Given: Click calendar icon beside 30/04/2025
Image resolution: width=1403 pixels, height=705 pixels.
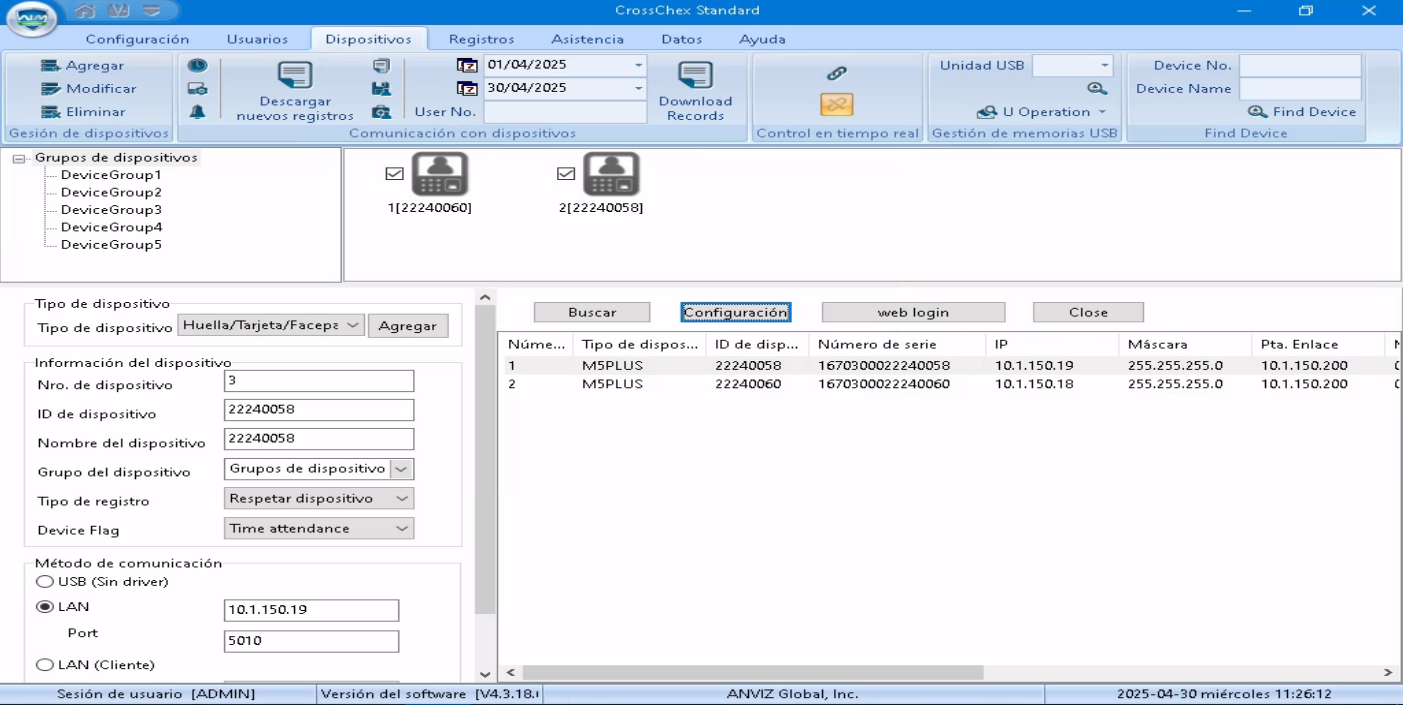Looking at the screenshot, I should [x=467, y=88].
